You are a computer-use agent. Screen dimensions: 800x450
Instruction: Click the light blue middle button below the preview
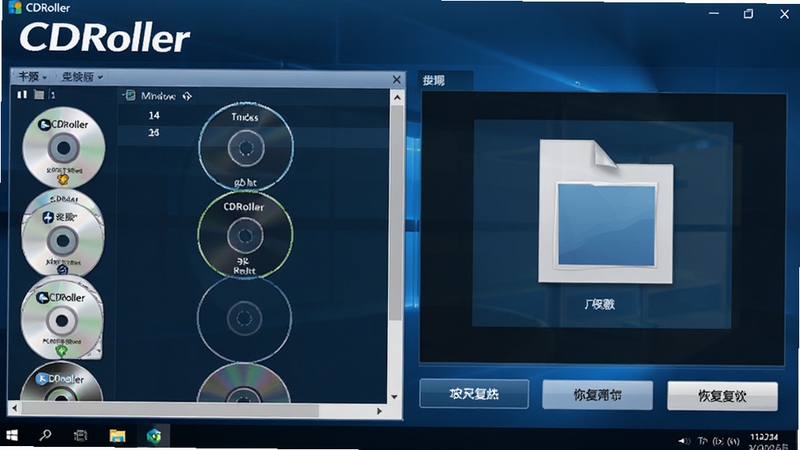[597, 395]
